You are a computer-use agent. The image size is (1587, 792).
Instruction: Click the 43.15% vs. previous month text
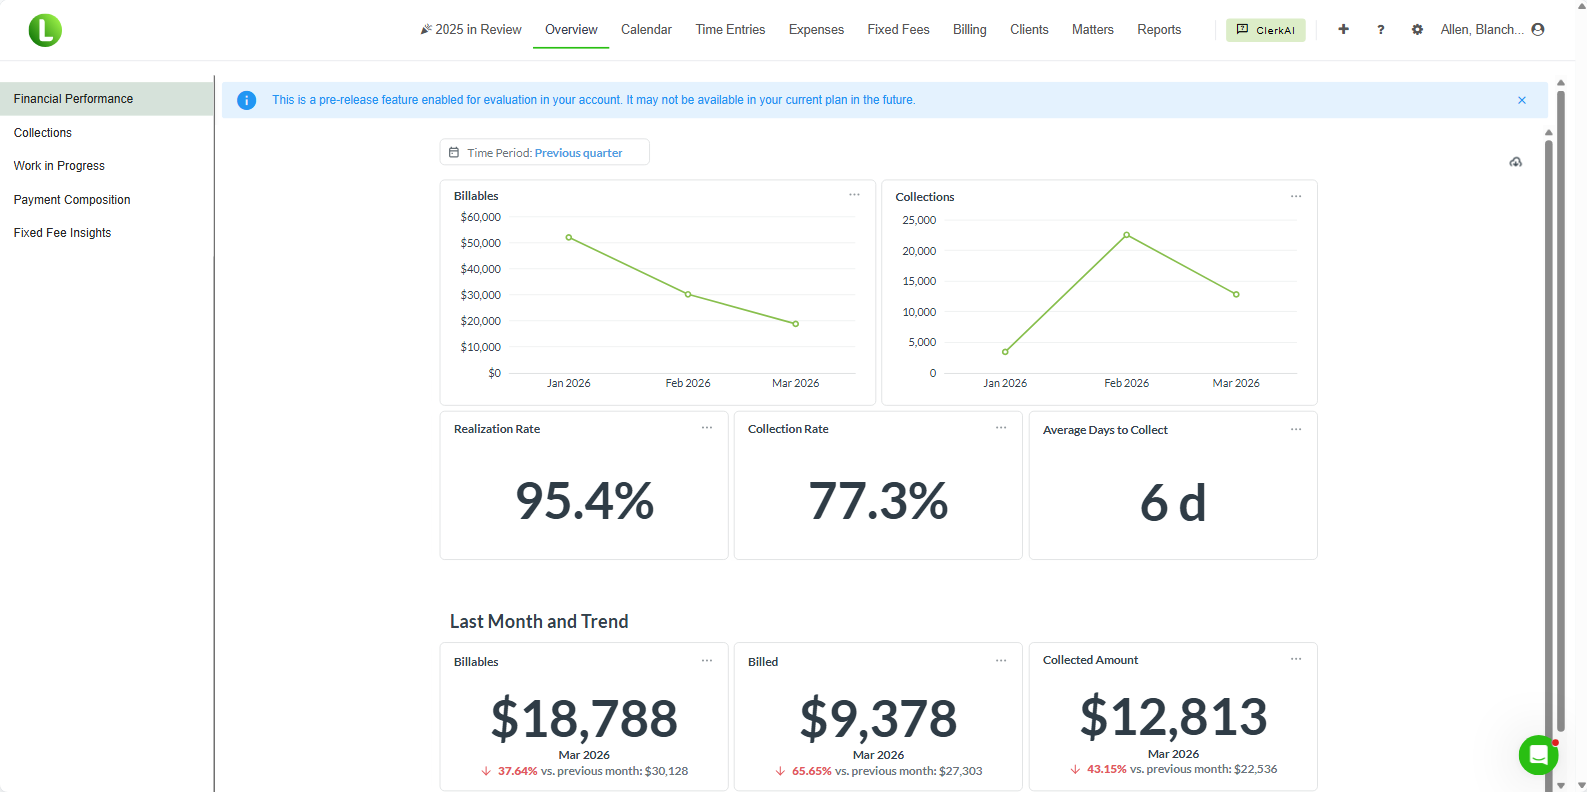pyautogui.click(x=1182, y=769)
